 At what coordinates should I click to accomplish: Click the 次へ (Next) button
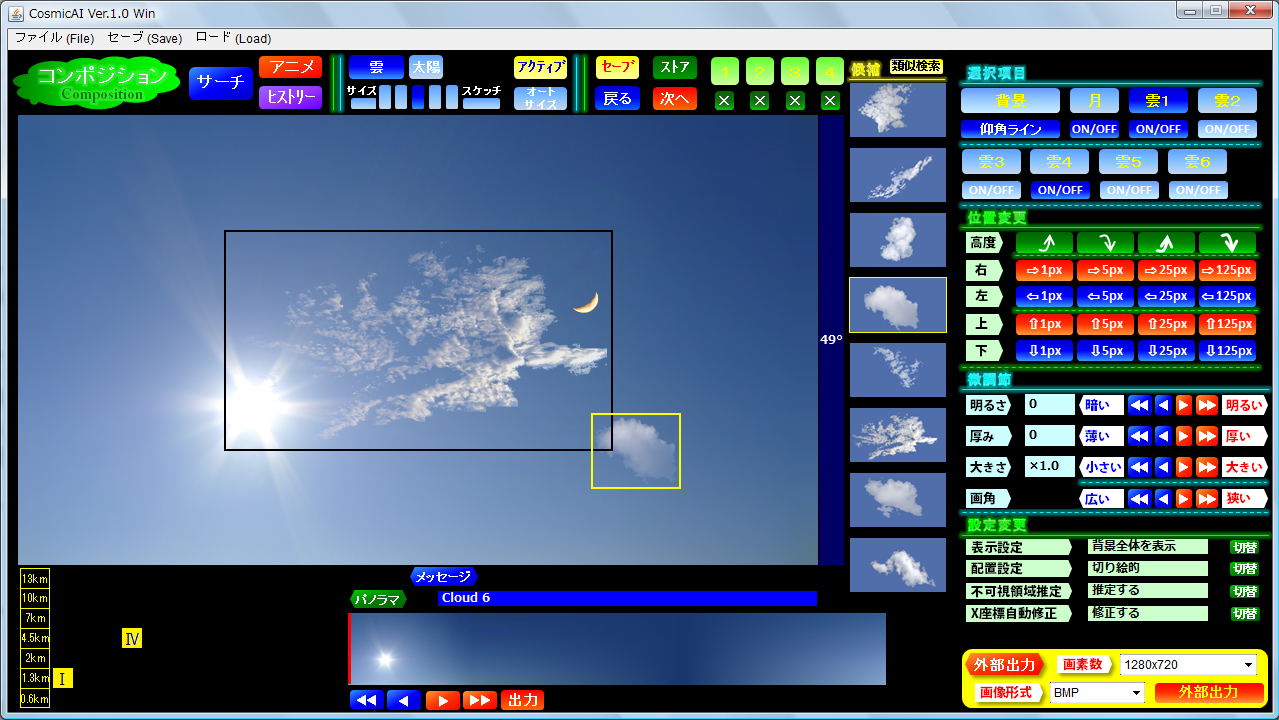675,99
